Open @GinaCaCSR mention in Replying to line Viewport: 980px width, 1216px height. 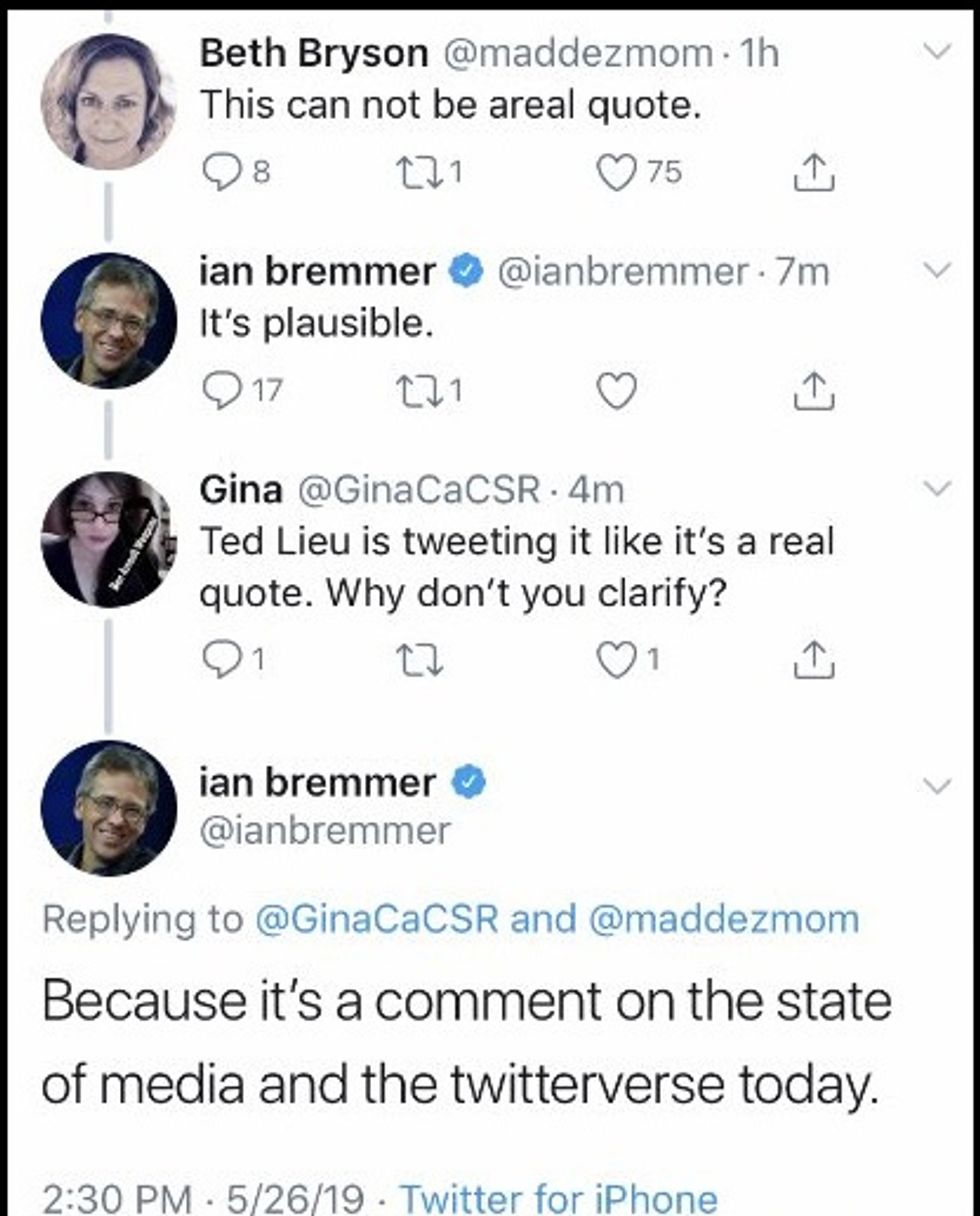(377, 919)
